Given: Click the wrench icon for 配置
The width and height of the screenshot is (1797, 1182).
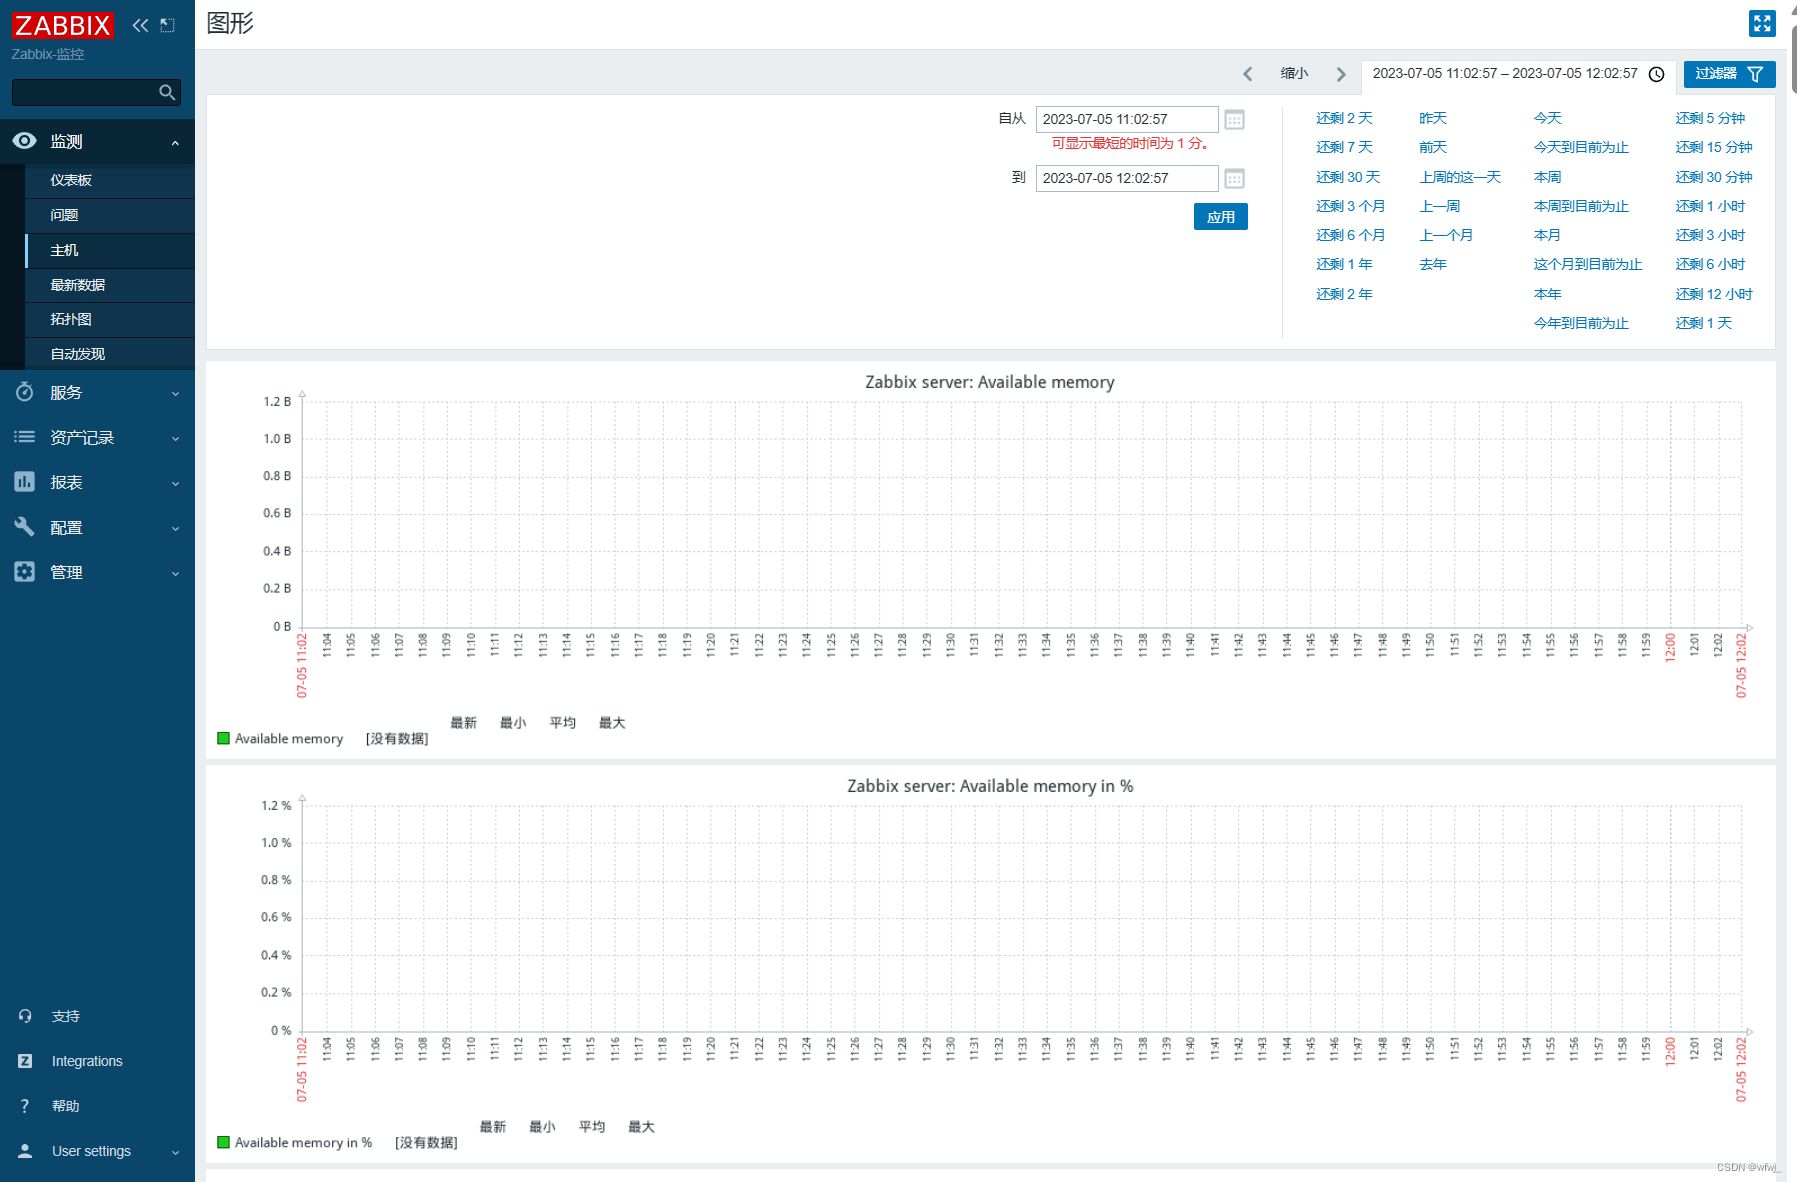Looking at the screenshot, I should click(x=24, y=527).
